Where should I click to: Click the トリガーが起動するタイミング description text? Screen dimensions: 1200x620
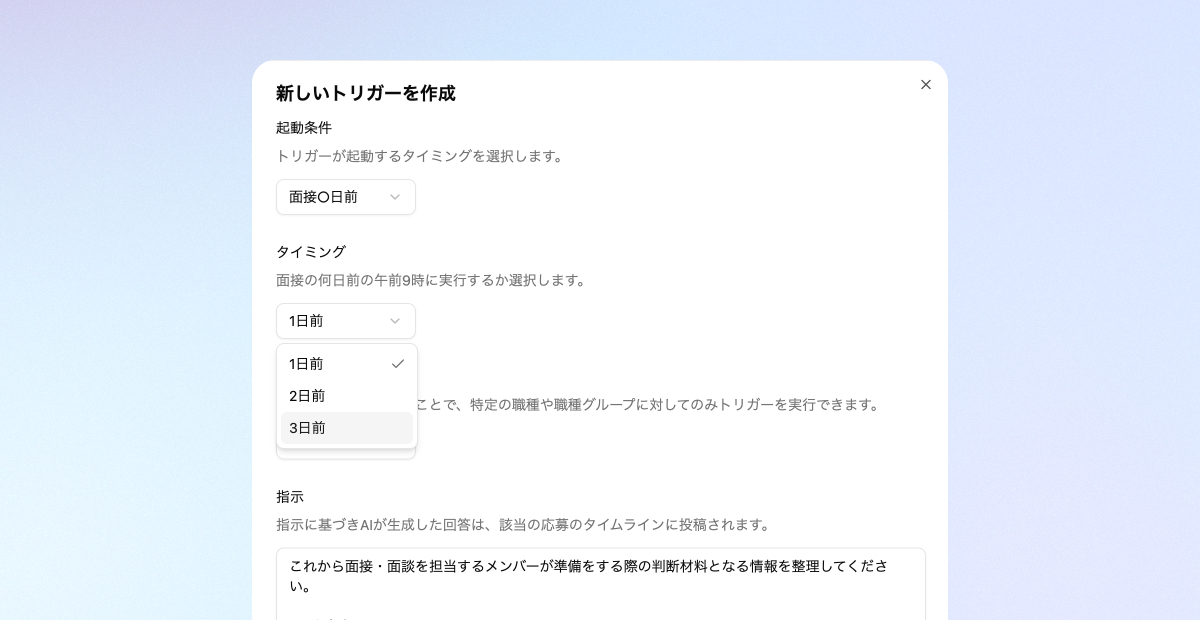tap(421, 156)
